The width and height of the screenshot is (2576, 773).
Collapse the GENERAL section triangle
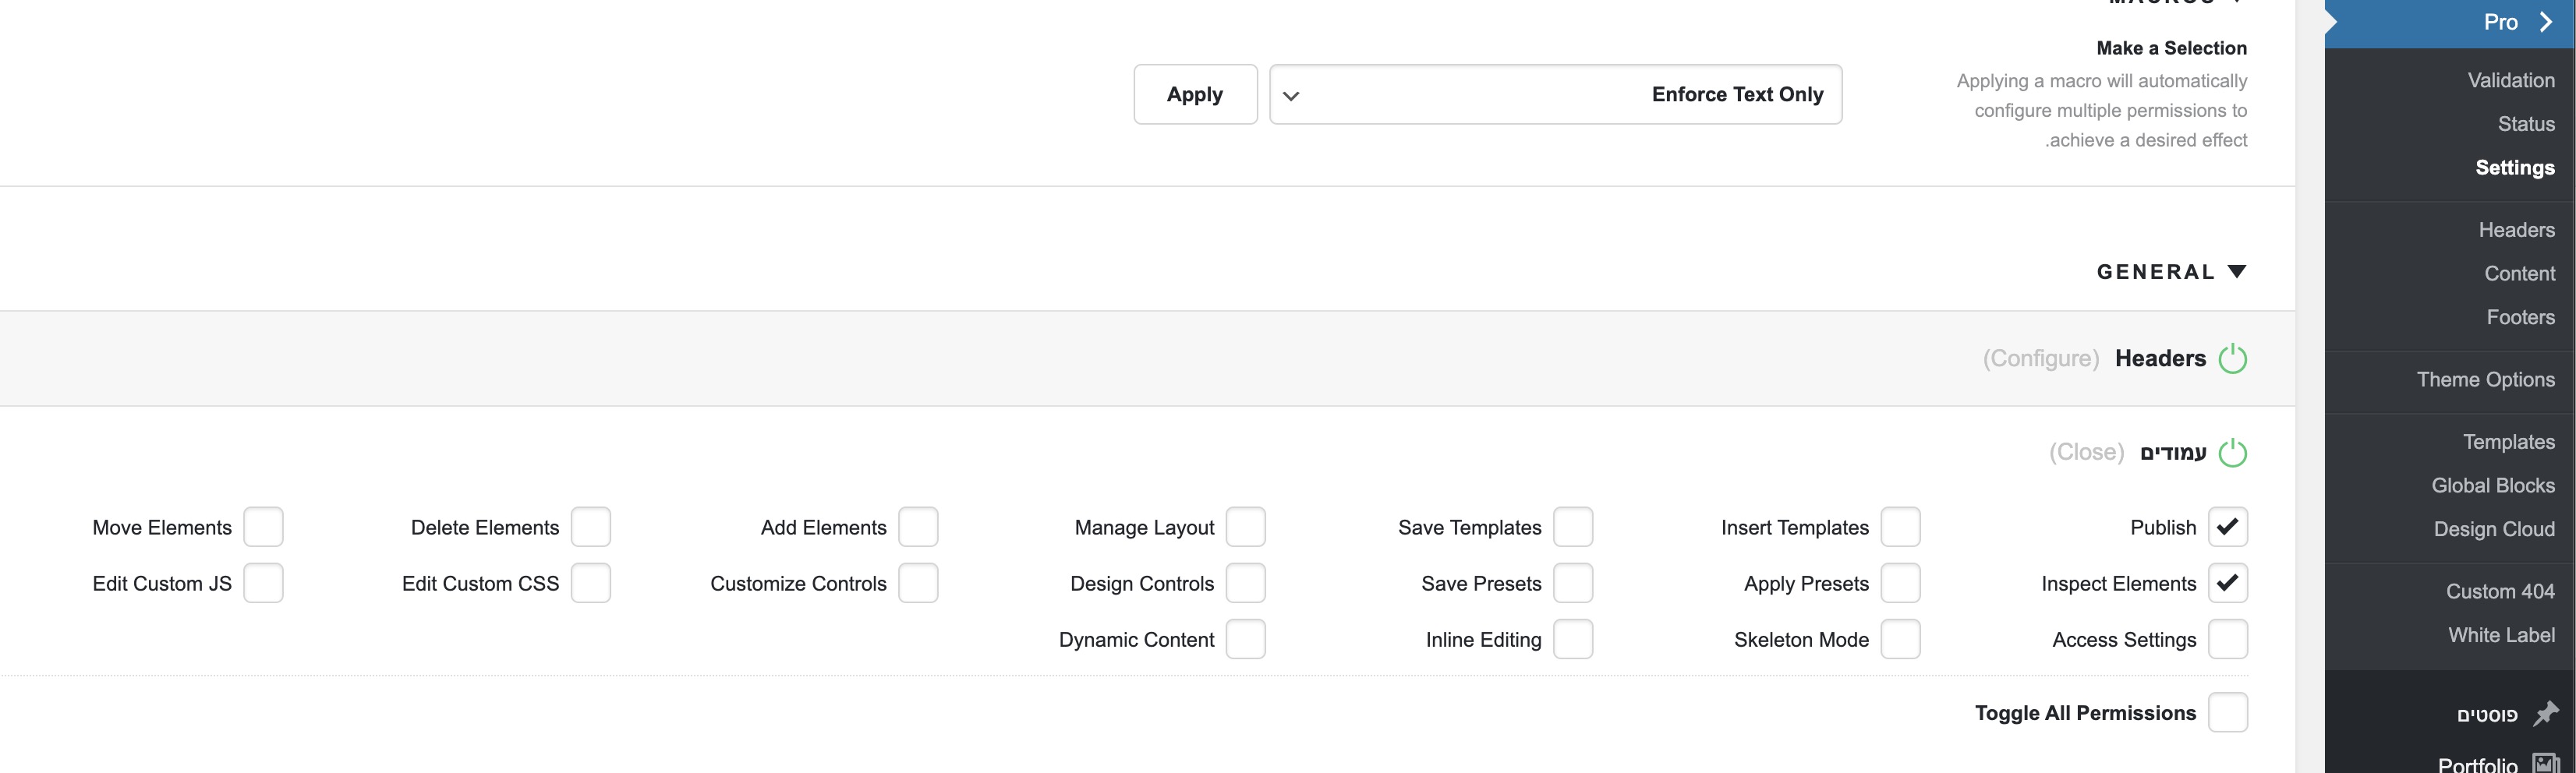click(2237, 272)
